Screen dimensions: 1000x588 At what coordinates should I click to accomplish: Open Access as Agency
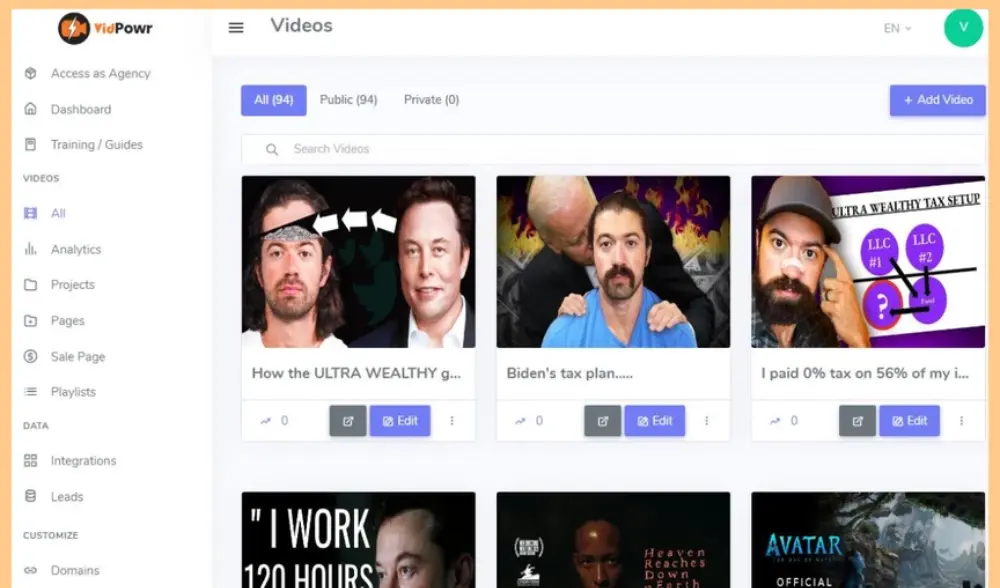pos(101,73)
